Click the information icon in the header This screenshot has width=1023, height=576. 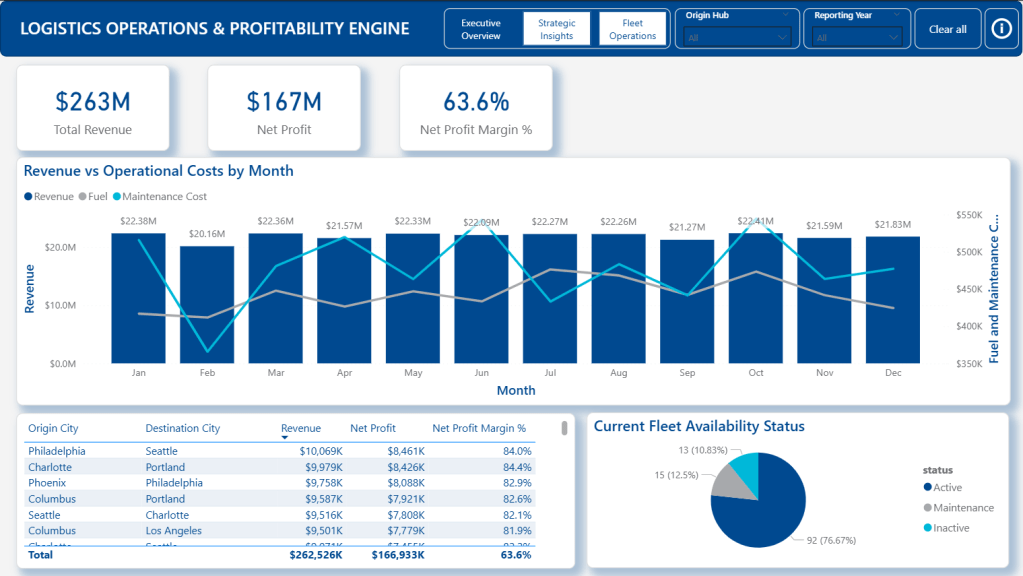(1001, 29)
